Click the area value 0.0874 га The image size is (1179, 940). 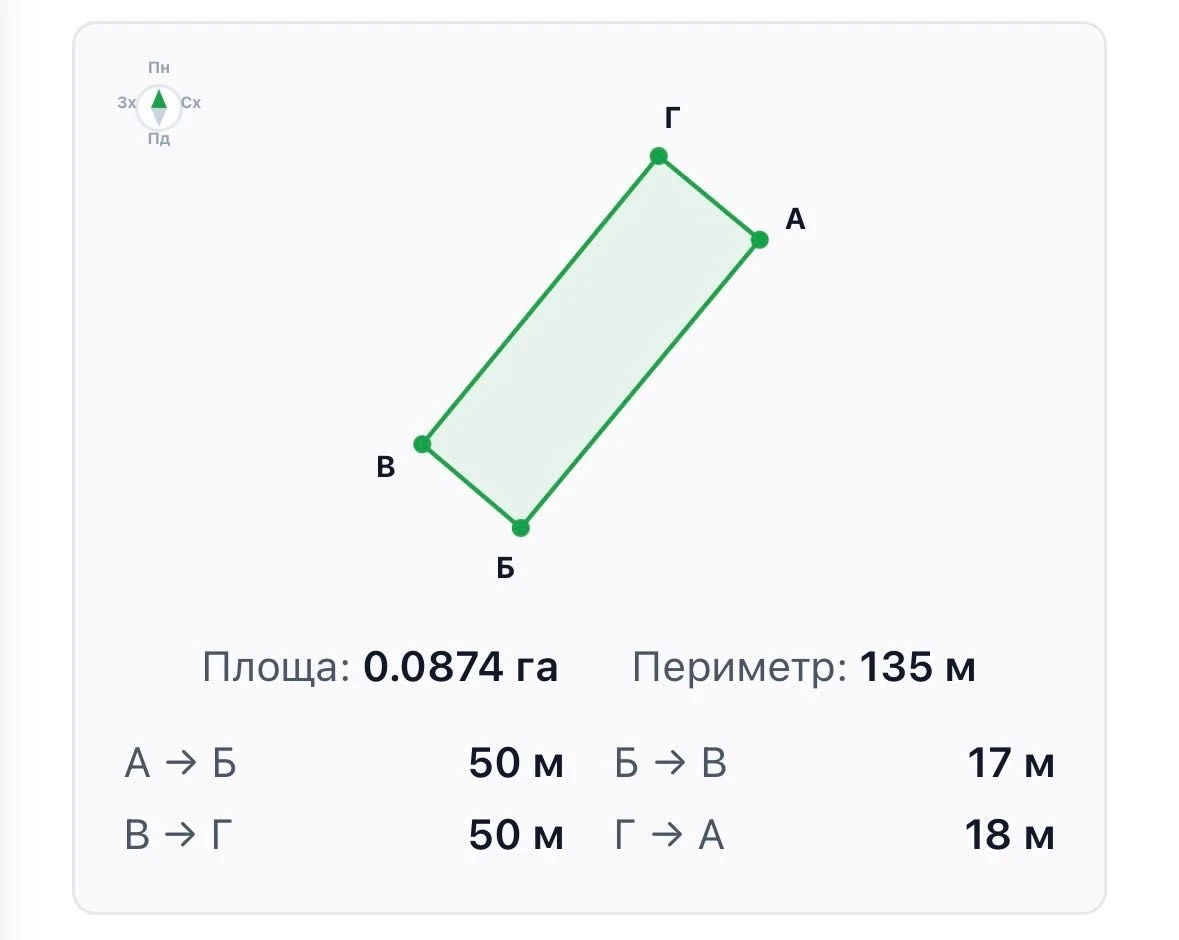(x=460, y=667)
